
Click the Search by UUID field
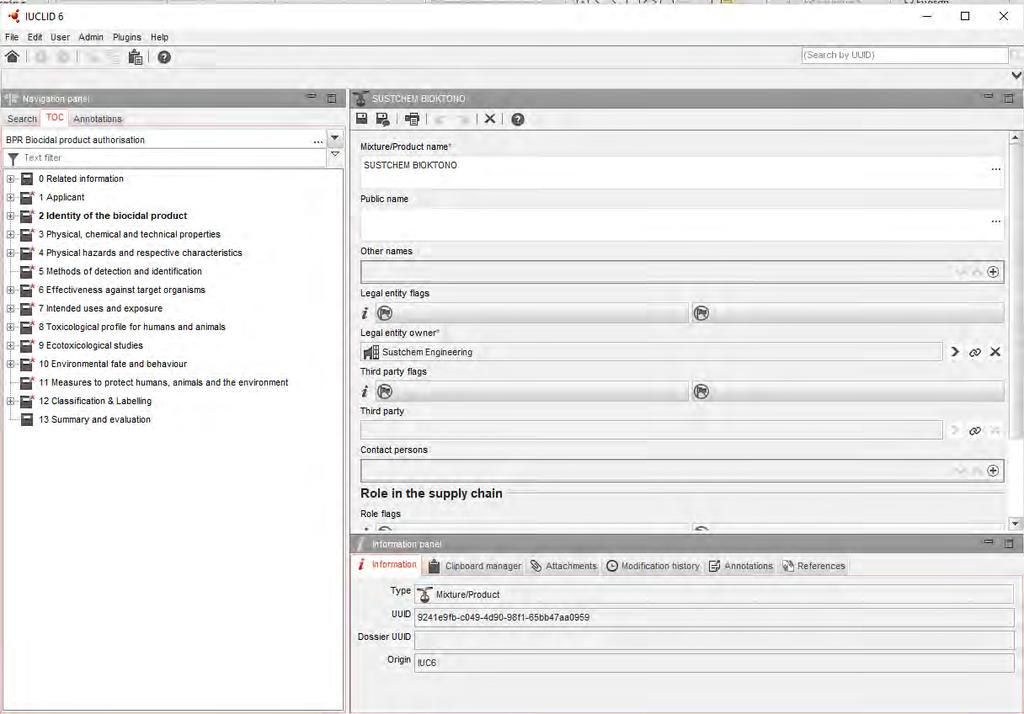point(904,56)
